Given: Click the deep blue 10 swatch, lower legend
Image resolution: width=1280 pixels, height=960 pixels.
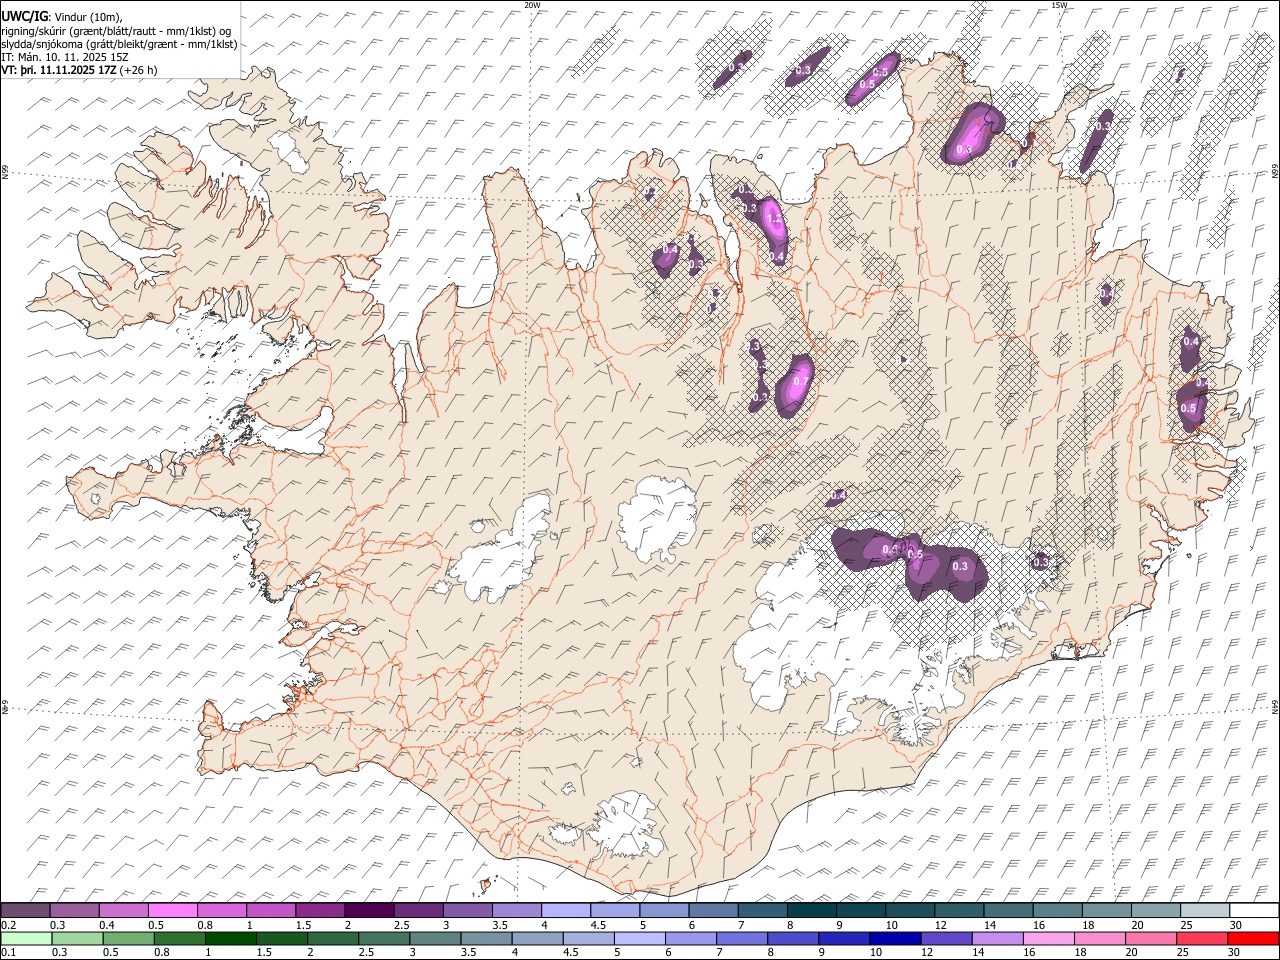Looking at the screenshot, I should 894,938.
